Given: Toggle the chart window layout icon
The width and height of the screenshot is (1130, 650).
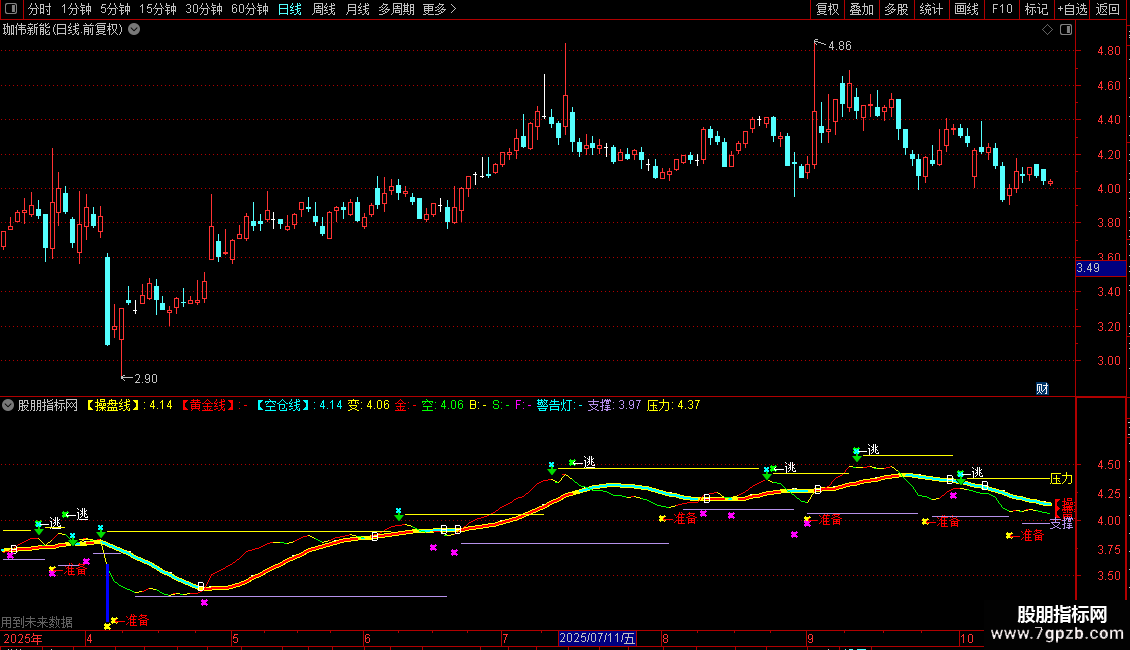Looking at the screenshot, I should [1066, 30].
